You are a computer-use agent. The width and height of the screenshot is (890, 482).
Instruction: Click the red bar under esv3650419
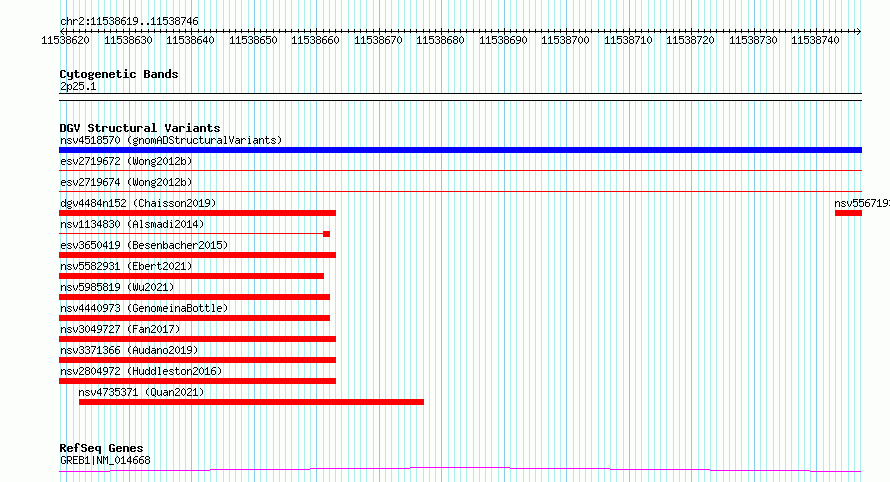point(198,255)
